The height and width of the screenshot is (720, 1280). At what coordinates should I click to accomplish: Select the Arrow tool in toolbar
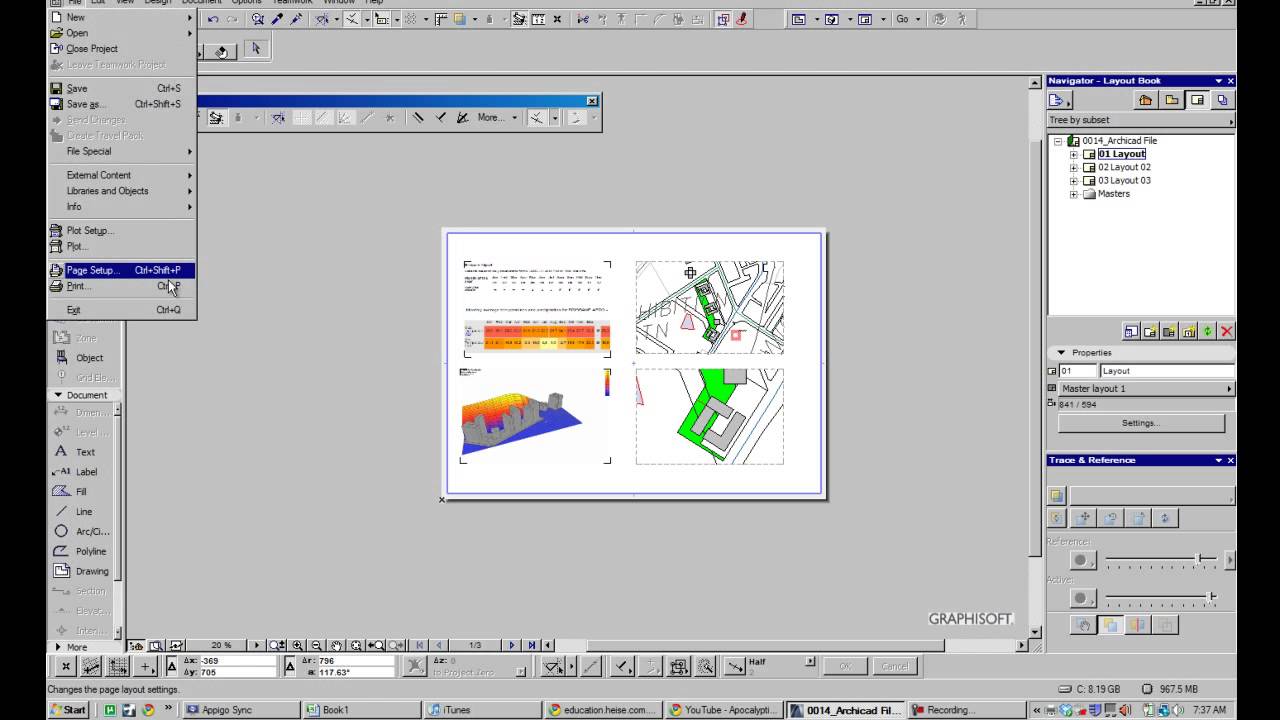click(256, 49)
